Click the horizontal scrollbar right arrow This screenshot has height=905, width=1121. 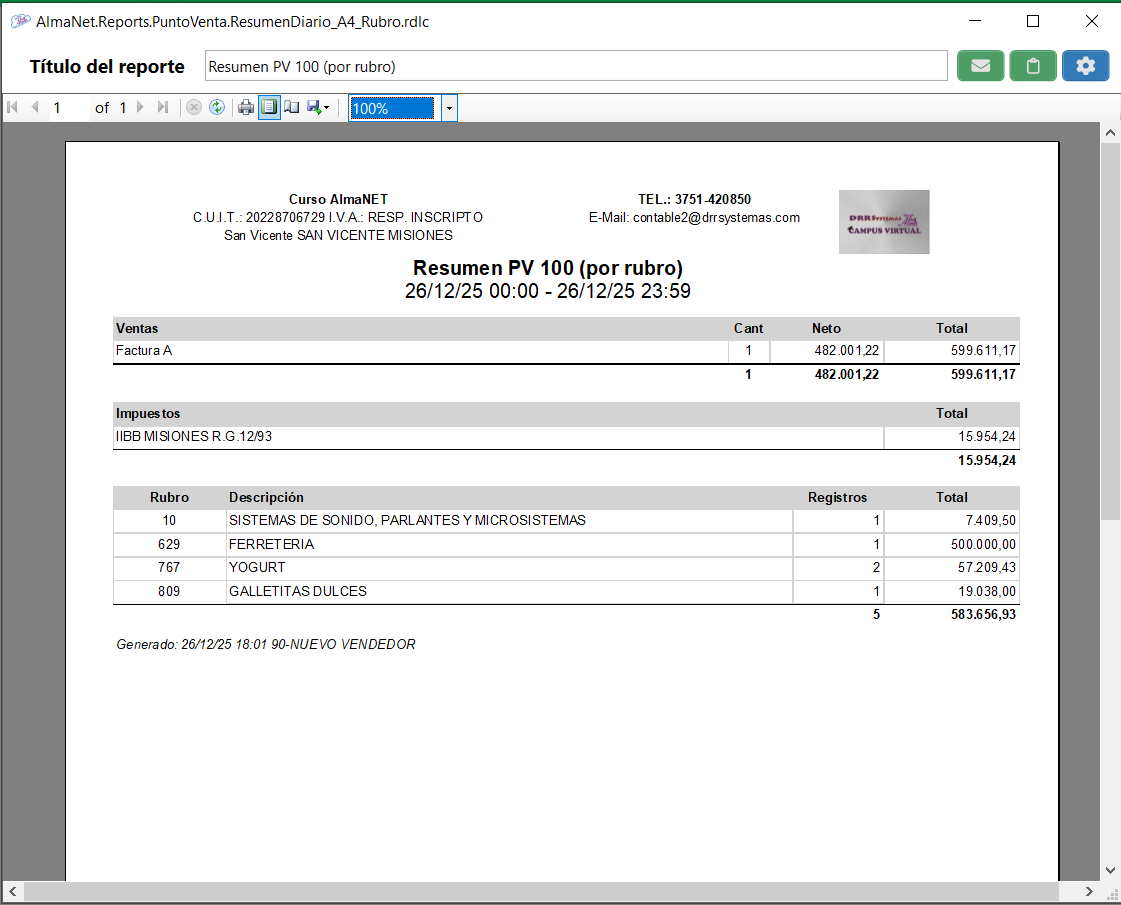[1090, 890]
